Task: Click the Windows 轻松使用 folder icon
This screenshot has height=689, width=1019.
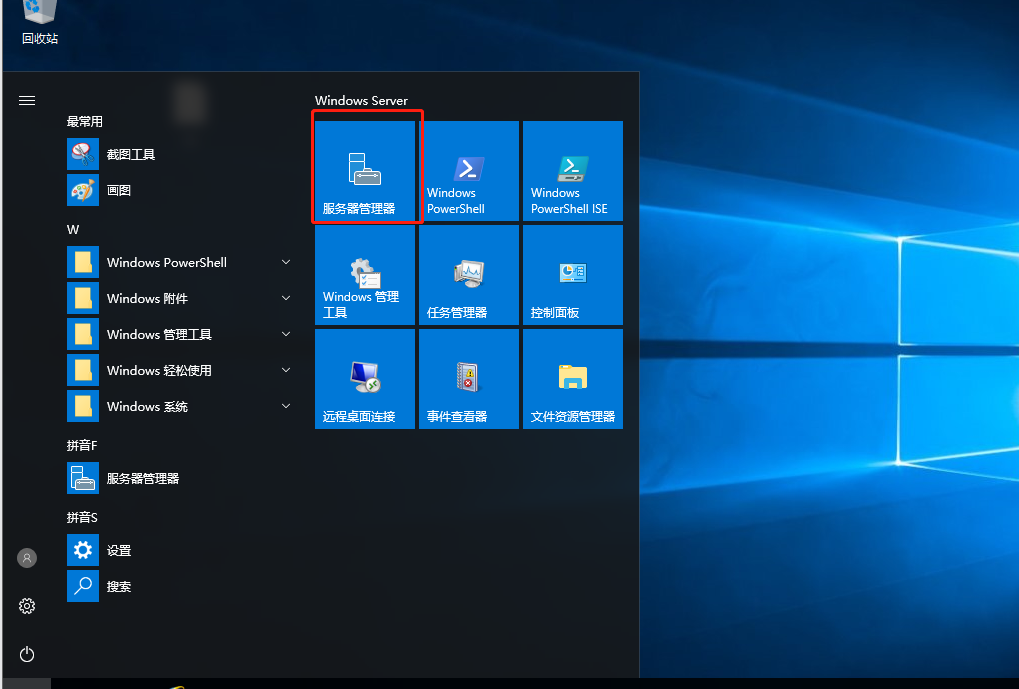Action: [83, 370]
